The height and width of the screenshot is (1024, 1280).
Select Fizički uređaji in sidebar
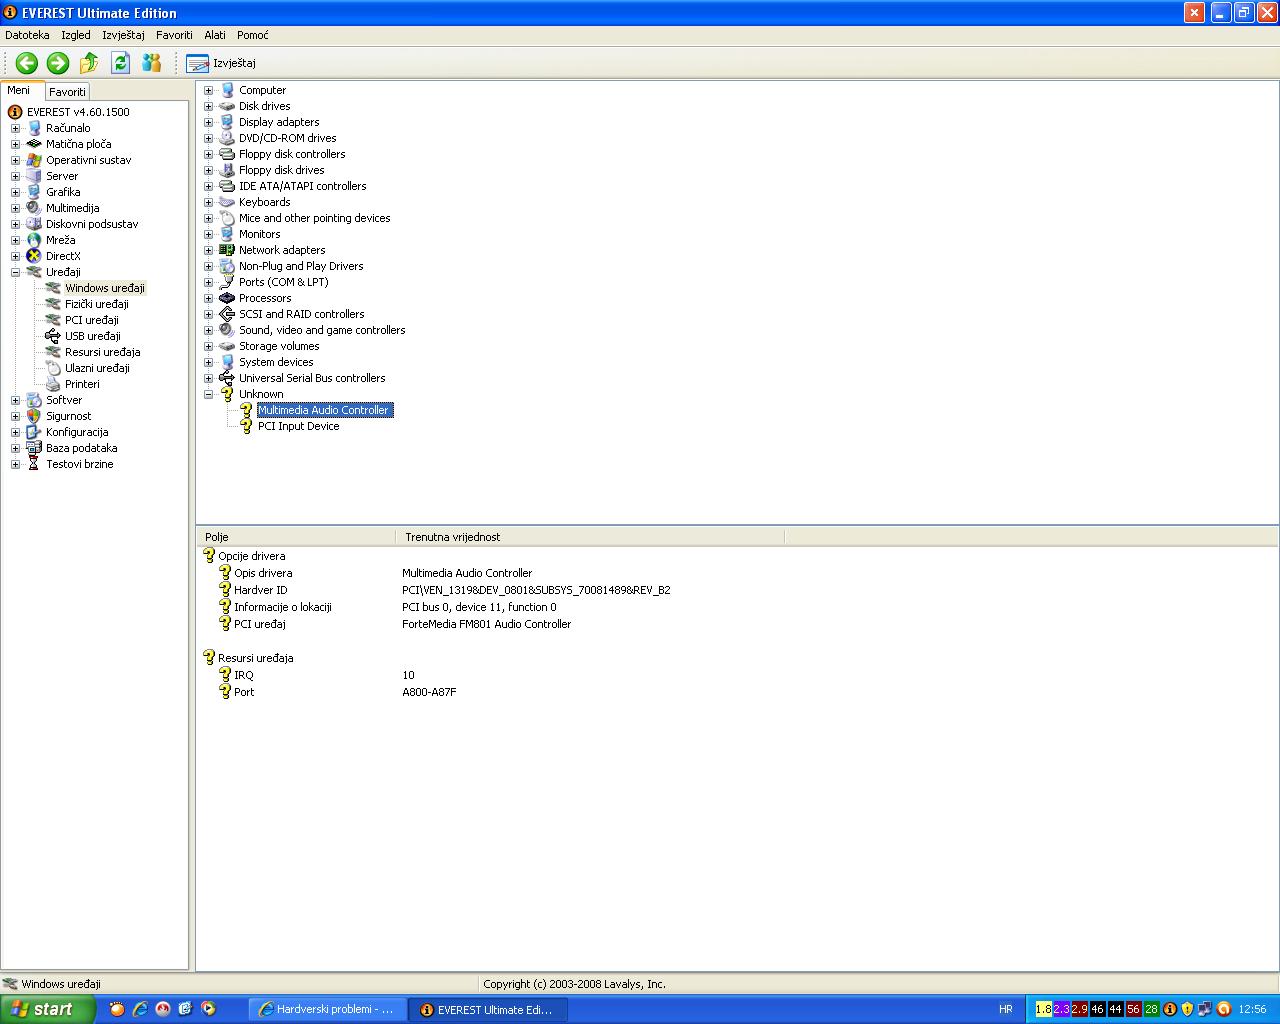point(97,304)
